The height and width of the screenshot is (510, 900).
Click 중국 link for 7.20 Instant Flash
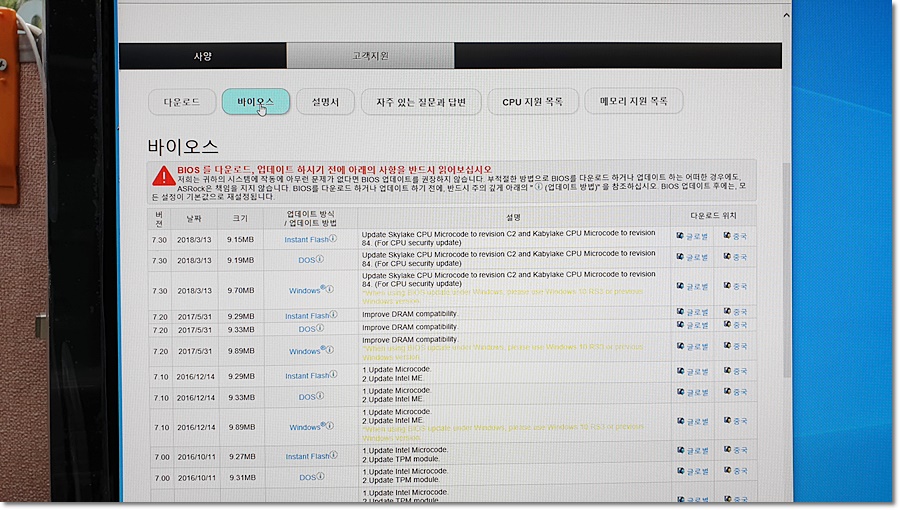[740, 312]
